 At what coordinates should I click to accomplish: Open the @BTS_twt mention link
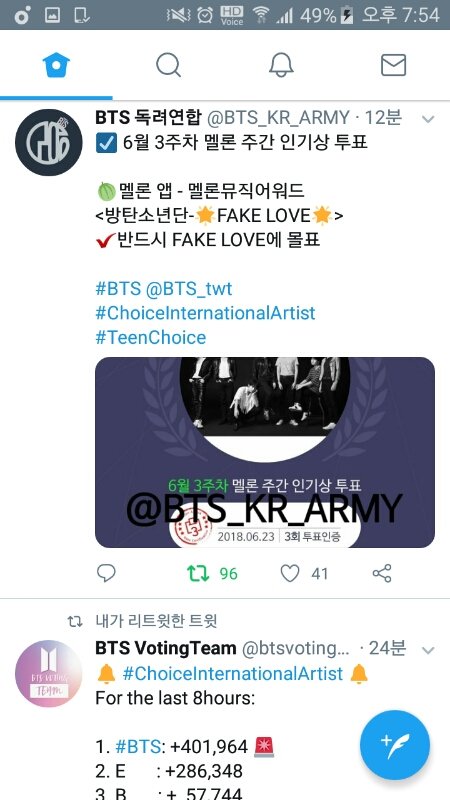189,289
